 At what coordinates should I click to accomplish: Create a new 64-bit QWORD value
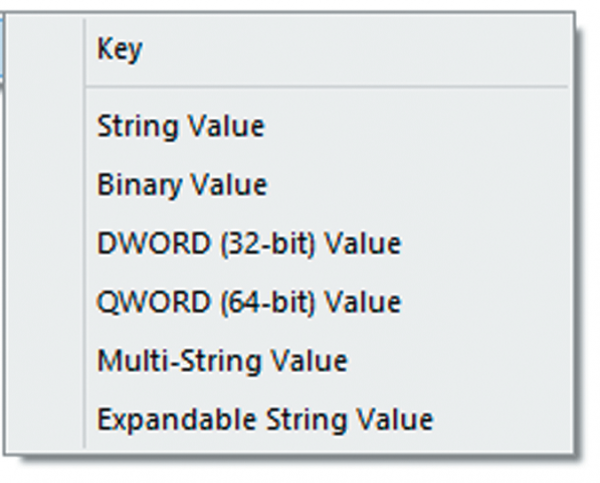click(x=248, y=301)
